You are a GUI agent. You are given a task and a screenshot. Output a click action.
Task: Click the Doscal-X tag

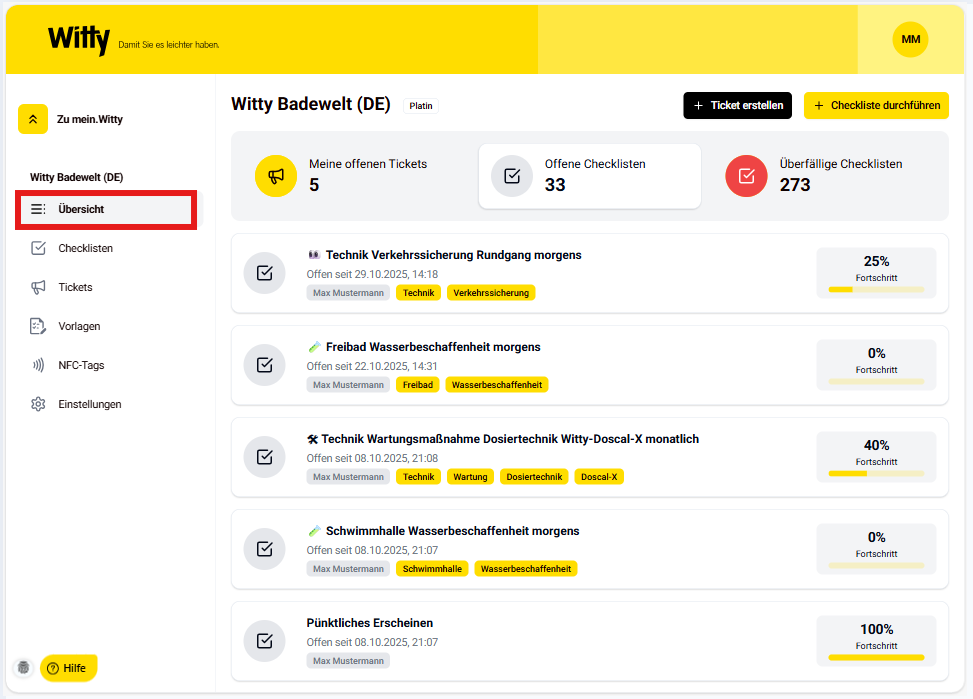pos(599,477)
